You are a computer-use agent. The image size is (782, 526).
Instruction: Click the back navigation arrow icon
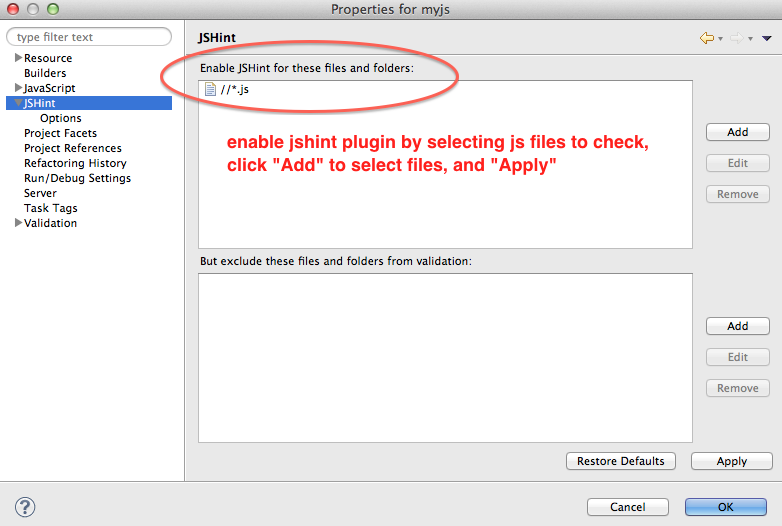point(706,38)
